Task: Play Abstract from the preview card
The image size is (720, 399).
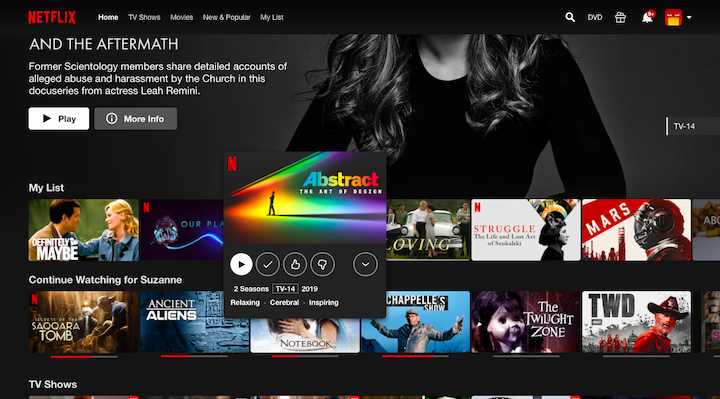Action: click(x=241, y=264)
